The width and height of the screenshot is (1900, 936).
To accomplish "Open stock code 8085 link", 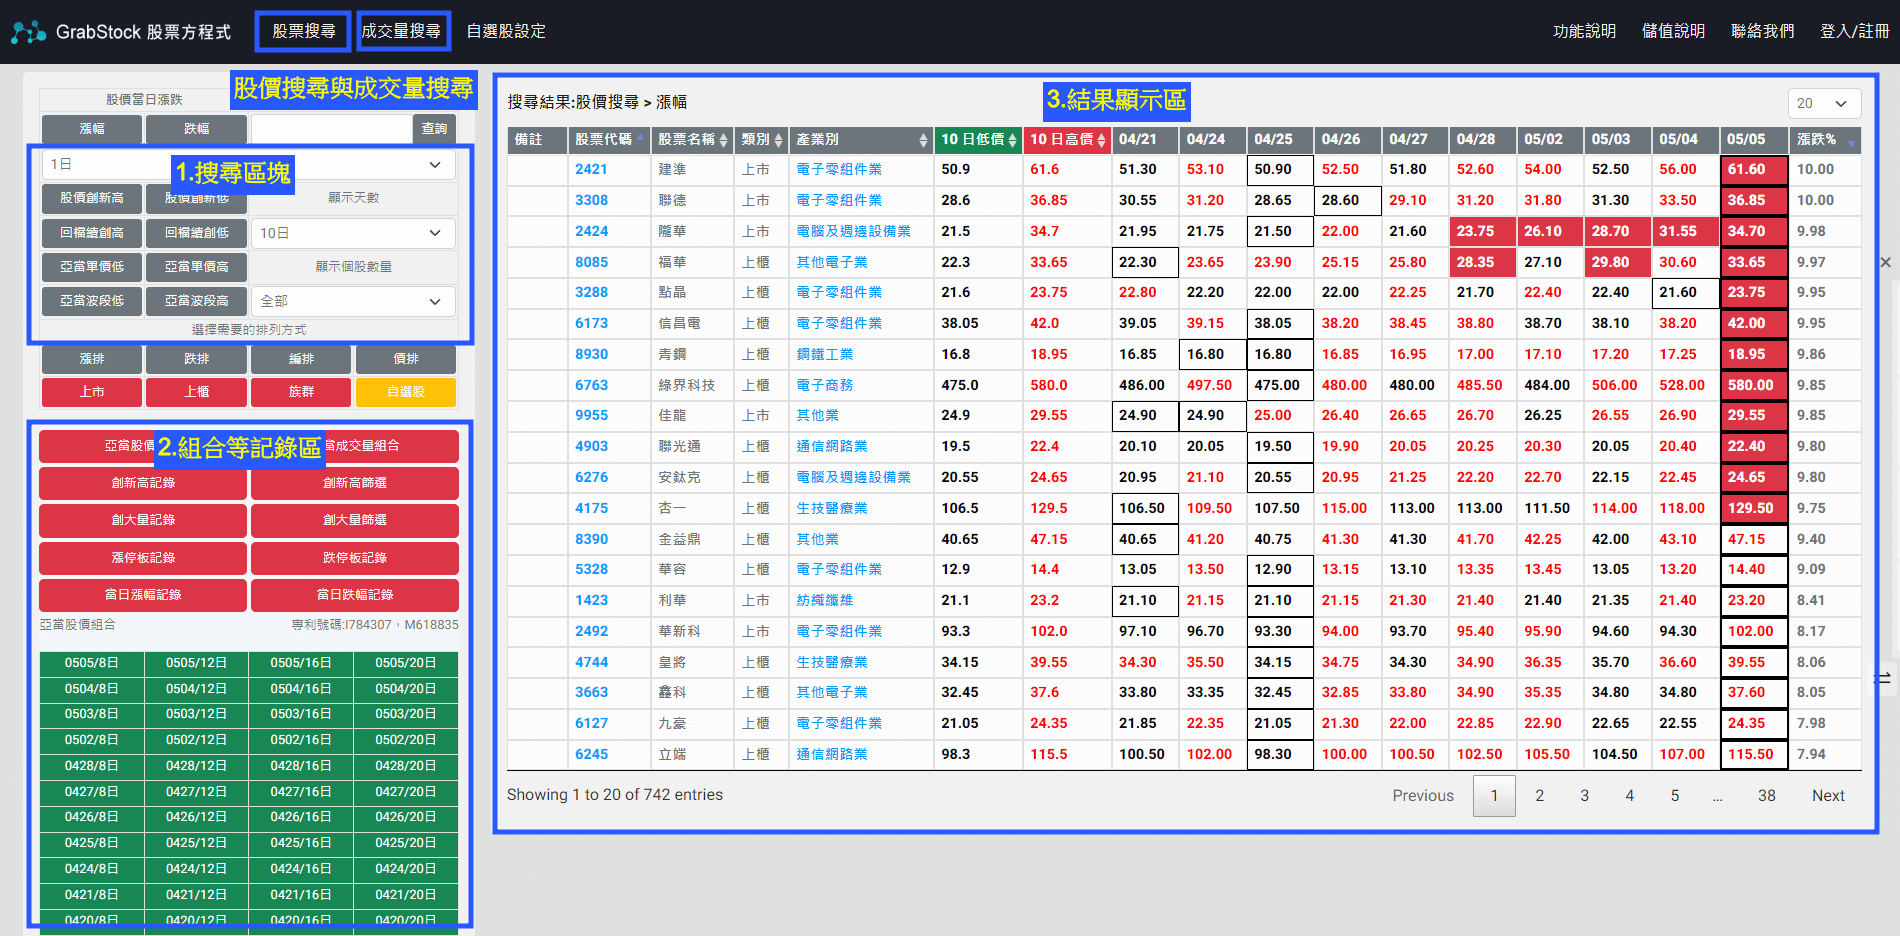I will coord(591,262).
